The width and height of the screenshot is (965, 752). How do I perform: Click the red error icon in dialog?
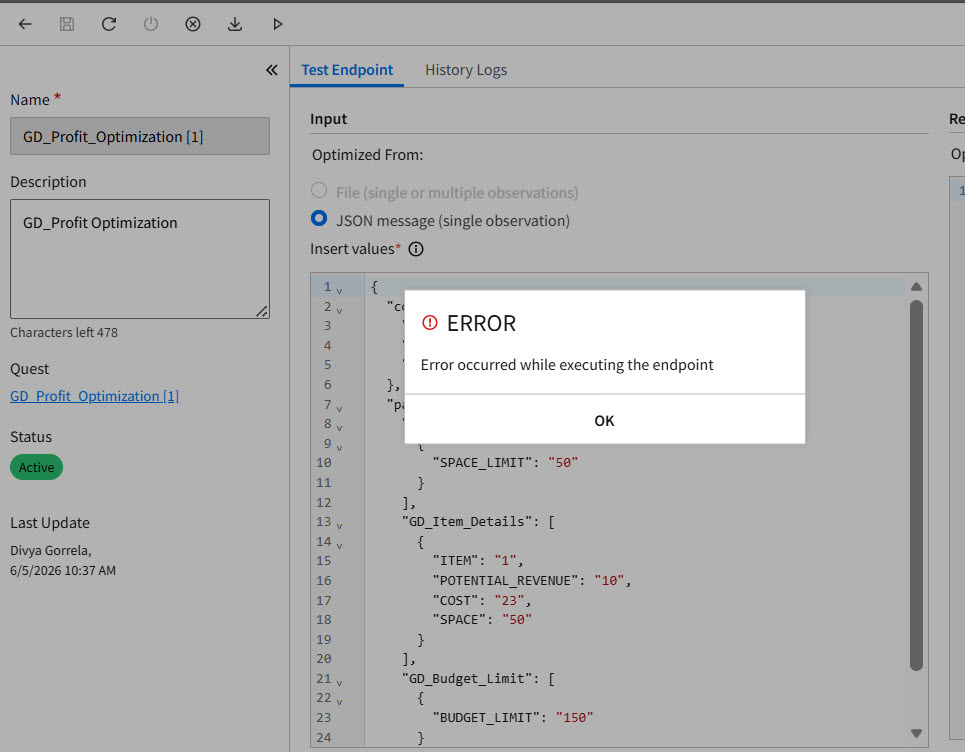pos(430,322)
